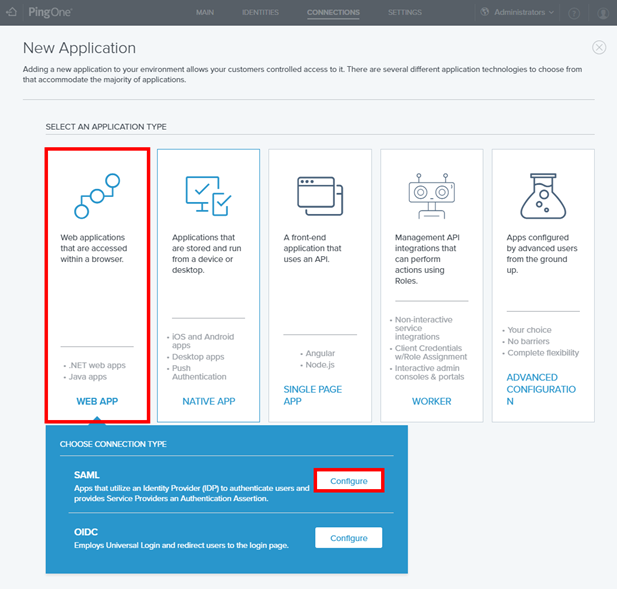This screenshot has height=589, width=617.
Task: Configure the SAML connection type
Action: click(348, 481)
